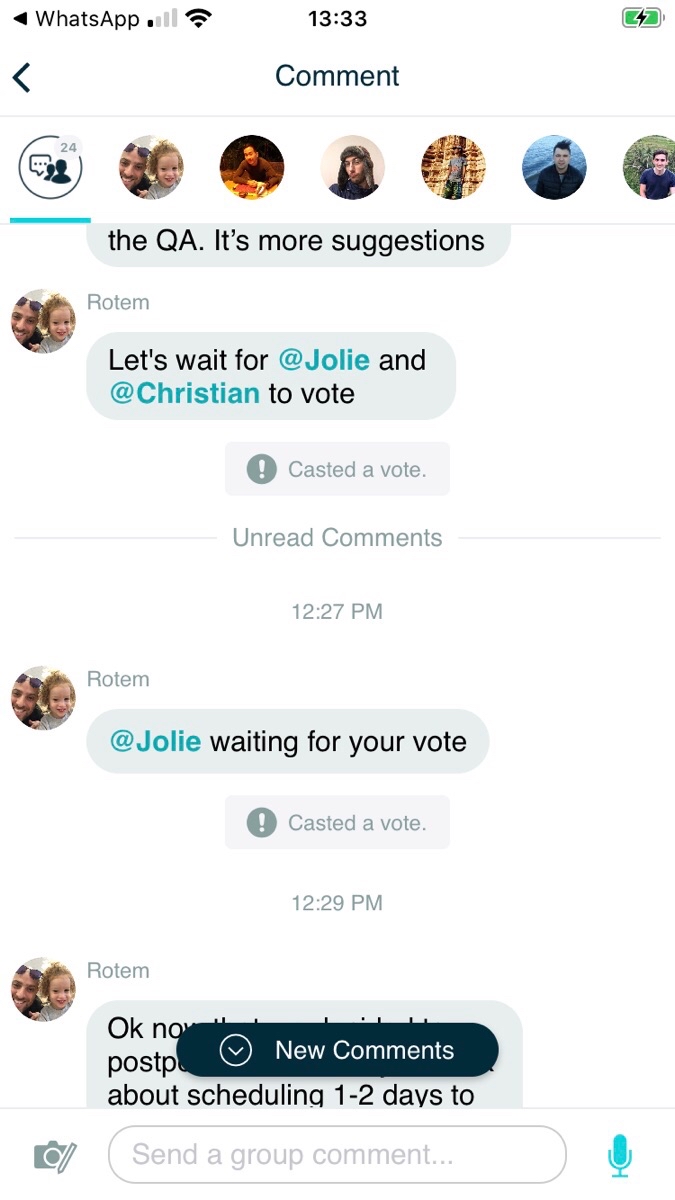
Task: Select the group comments icon with 24 badge
Action: tap(50, 168)
